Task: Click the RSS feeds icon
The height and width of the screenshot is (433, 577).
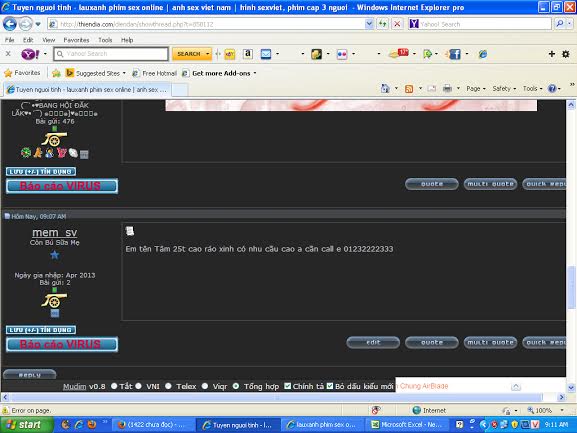Action: pyautogui.click(x=408, y=89)
